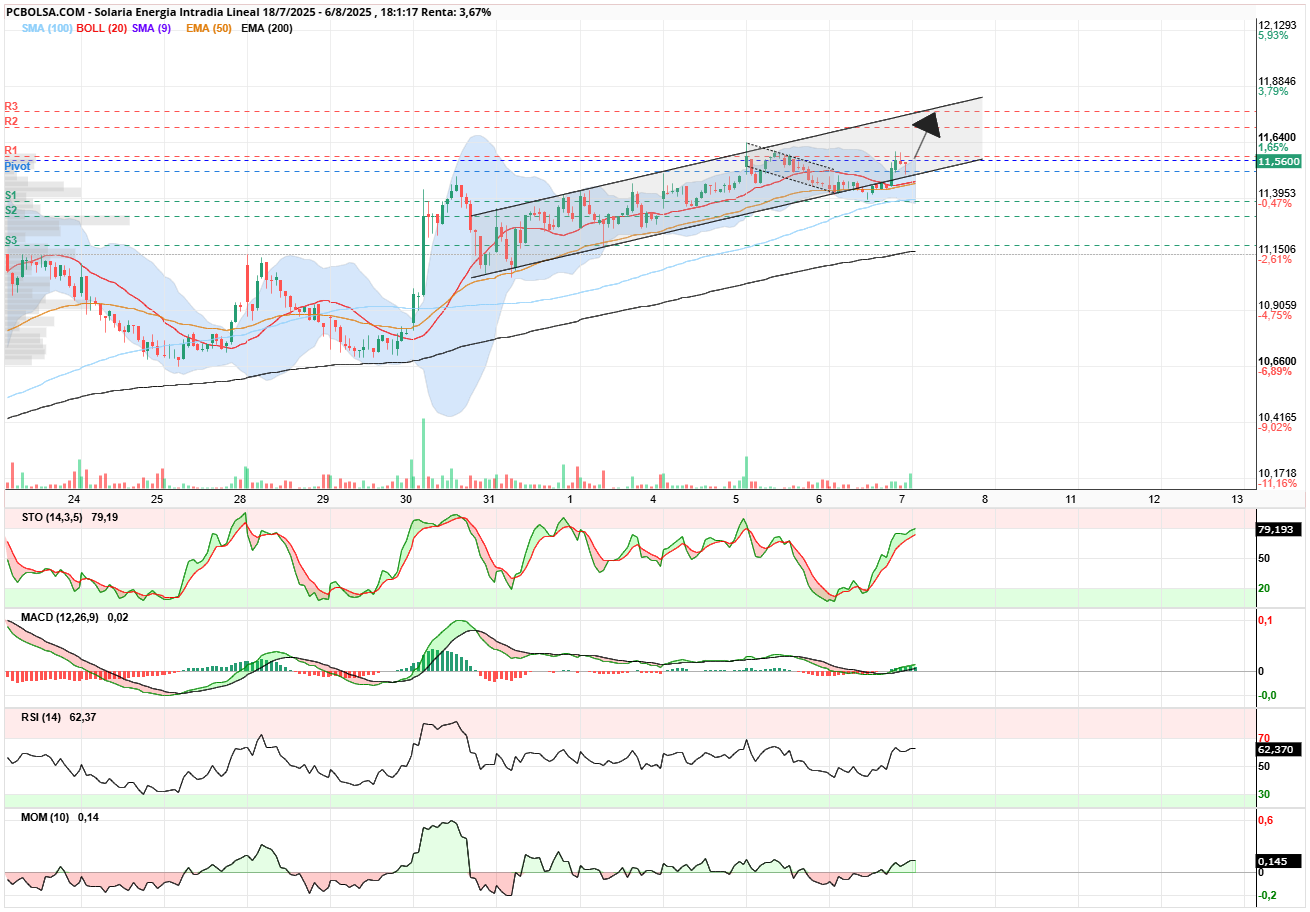
Task: Select the SMA (100) legend label
Action: click(46, 28)
